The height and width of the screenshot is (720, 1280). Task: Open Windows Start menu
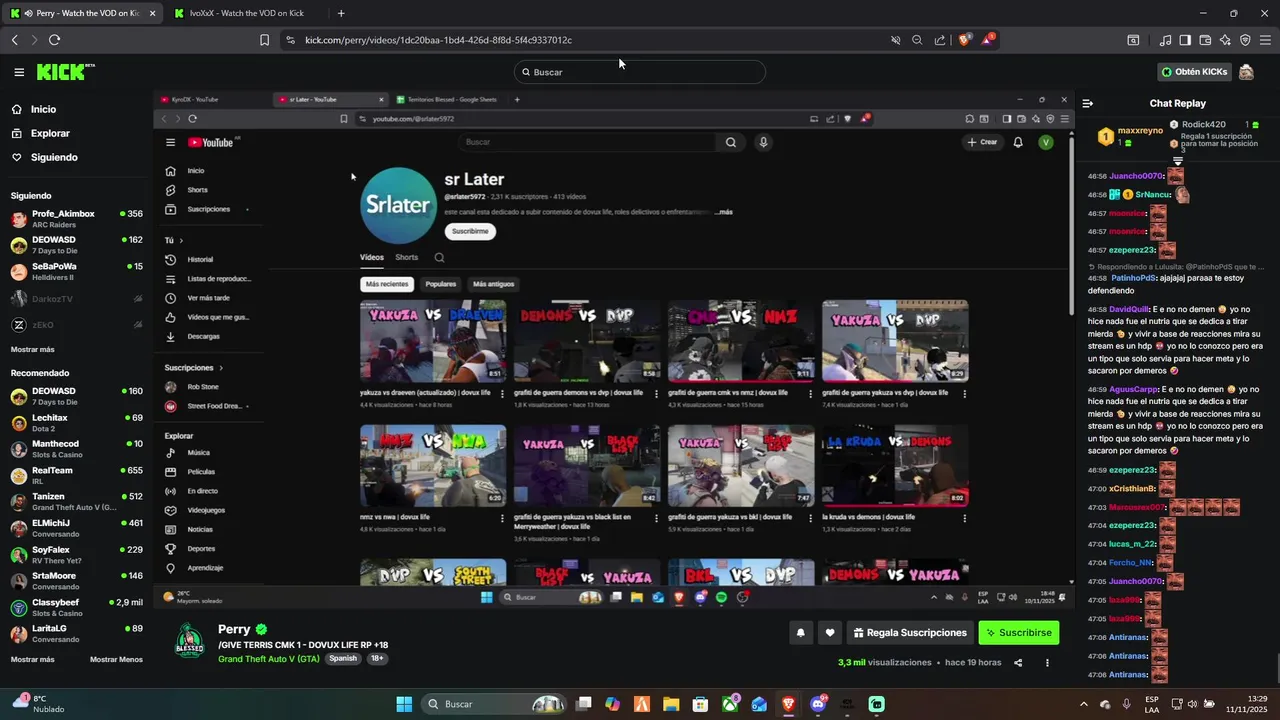tap(404, 704)
